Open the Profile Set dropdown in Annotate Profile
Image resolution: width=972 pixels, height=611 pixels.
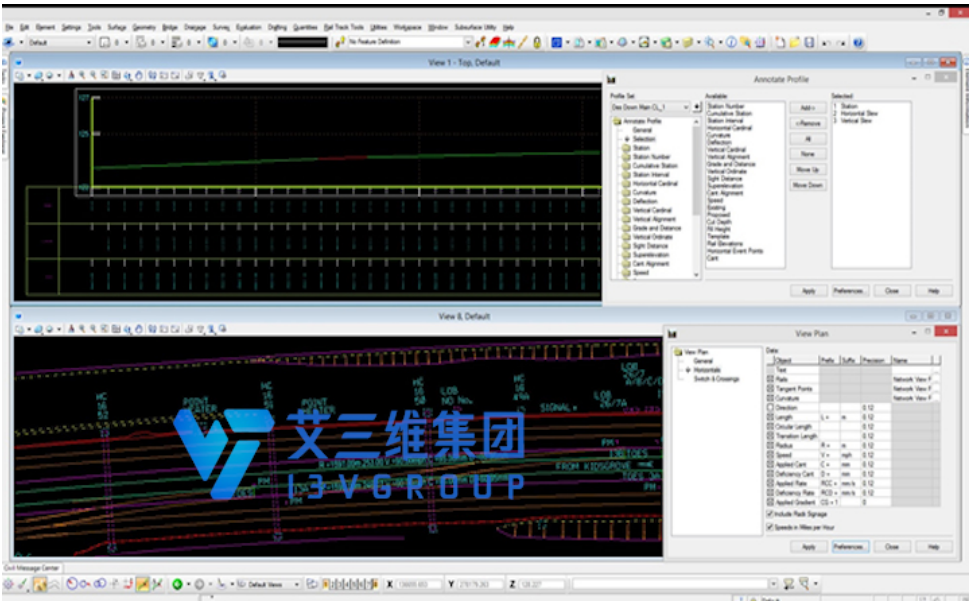pyautogui.click(x=686, y=107)
